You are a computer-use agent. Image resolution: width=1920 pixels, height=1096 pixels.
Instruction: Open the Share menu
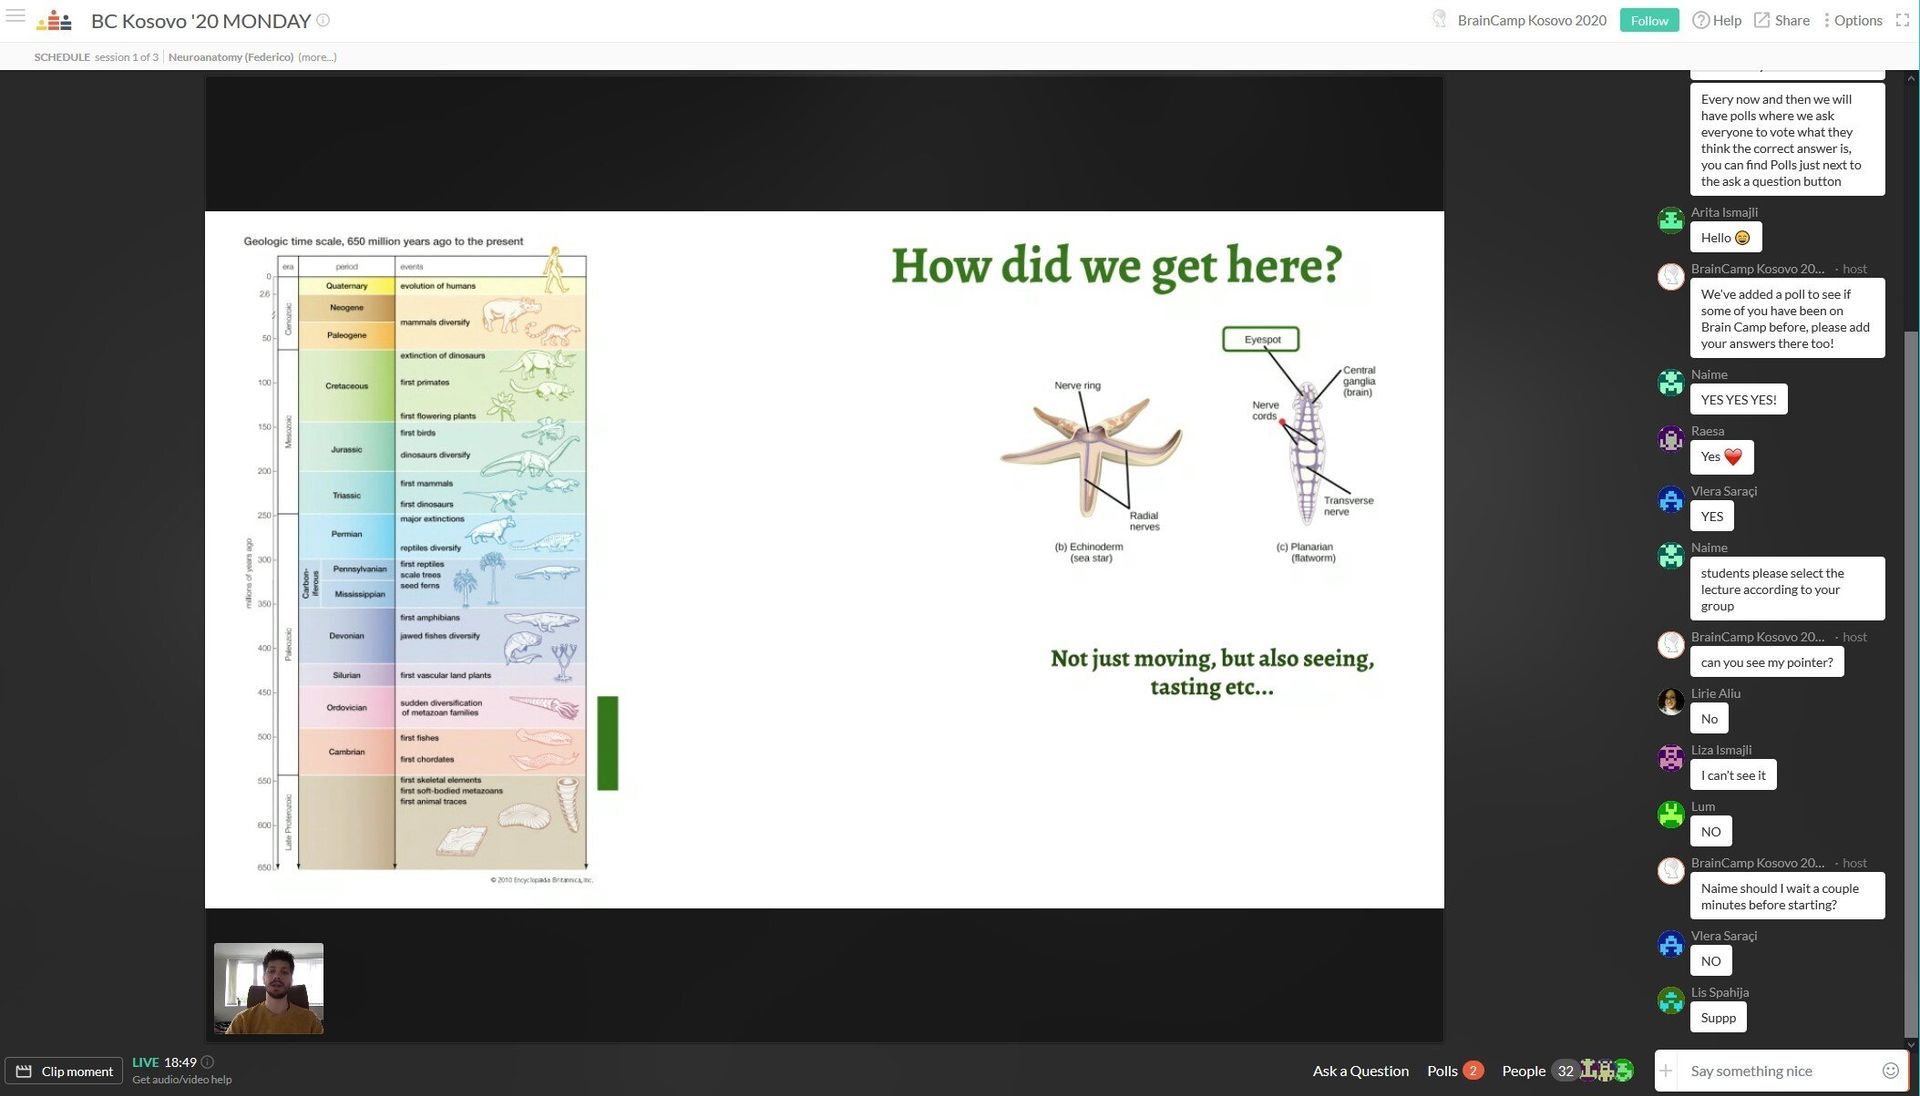click(1782, 20)
